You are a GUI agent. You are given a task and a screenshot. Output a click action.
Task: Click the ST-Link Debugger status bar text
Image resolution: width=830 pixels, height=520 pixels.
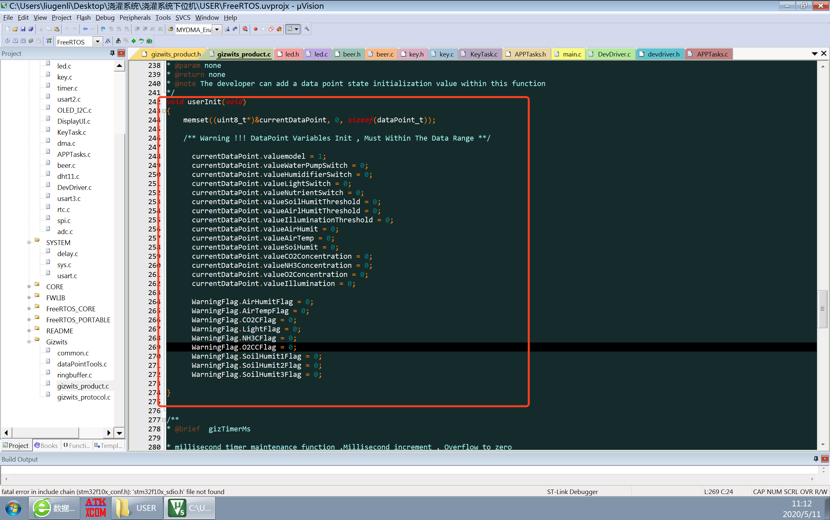[572, 491]
